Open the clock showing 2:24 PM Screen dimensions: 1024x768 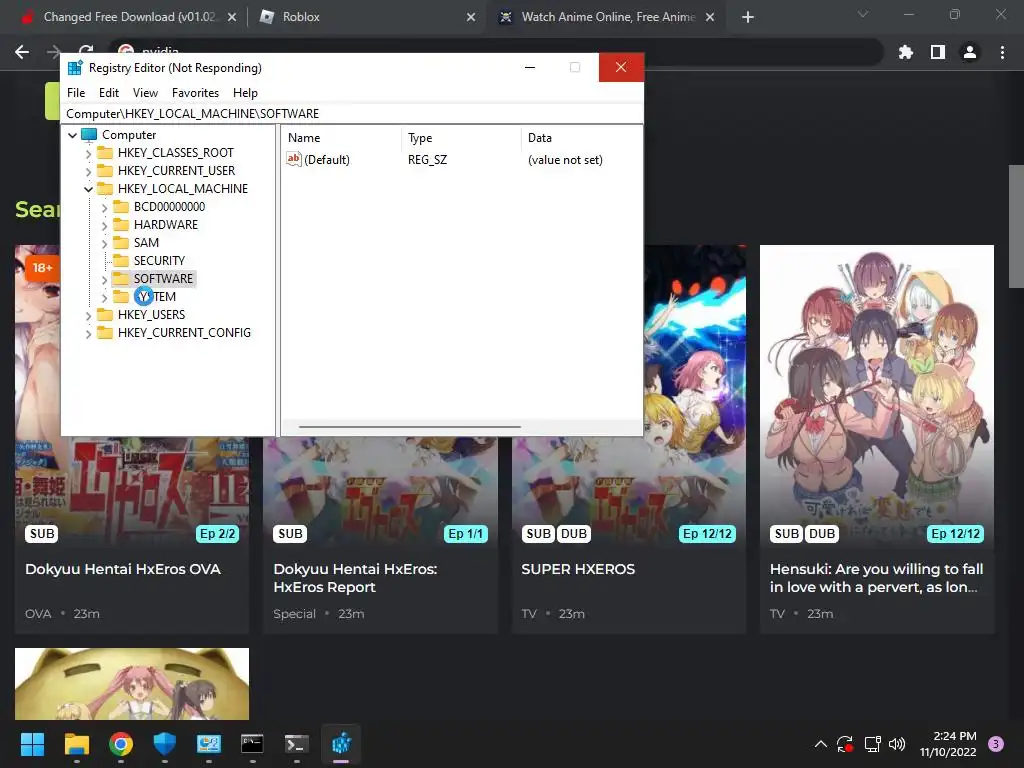948,744
